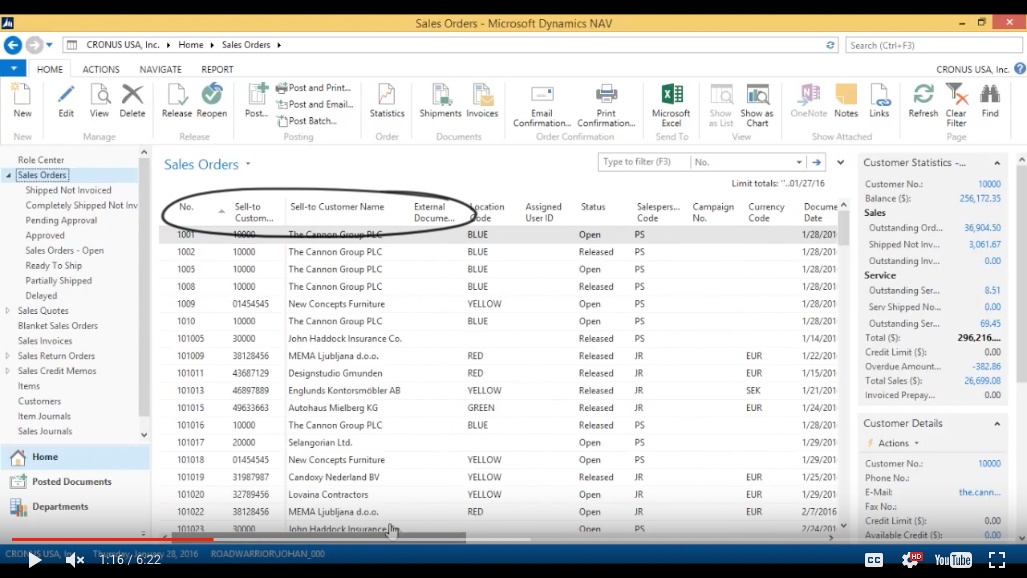Sort by Sell-to Customer Name column

tap(337, 207)
